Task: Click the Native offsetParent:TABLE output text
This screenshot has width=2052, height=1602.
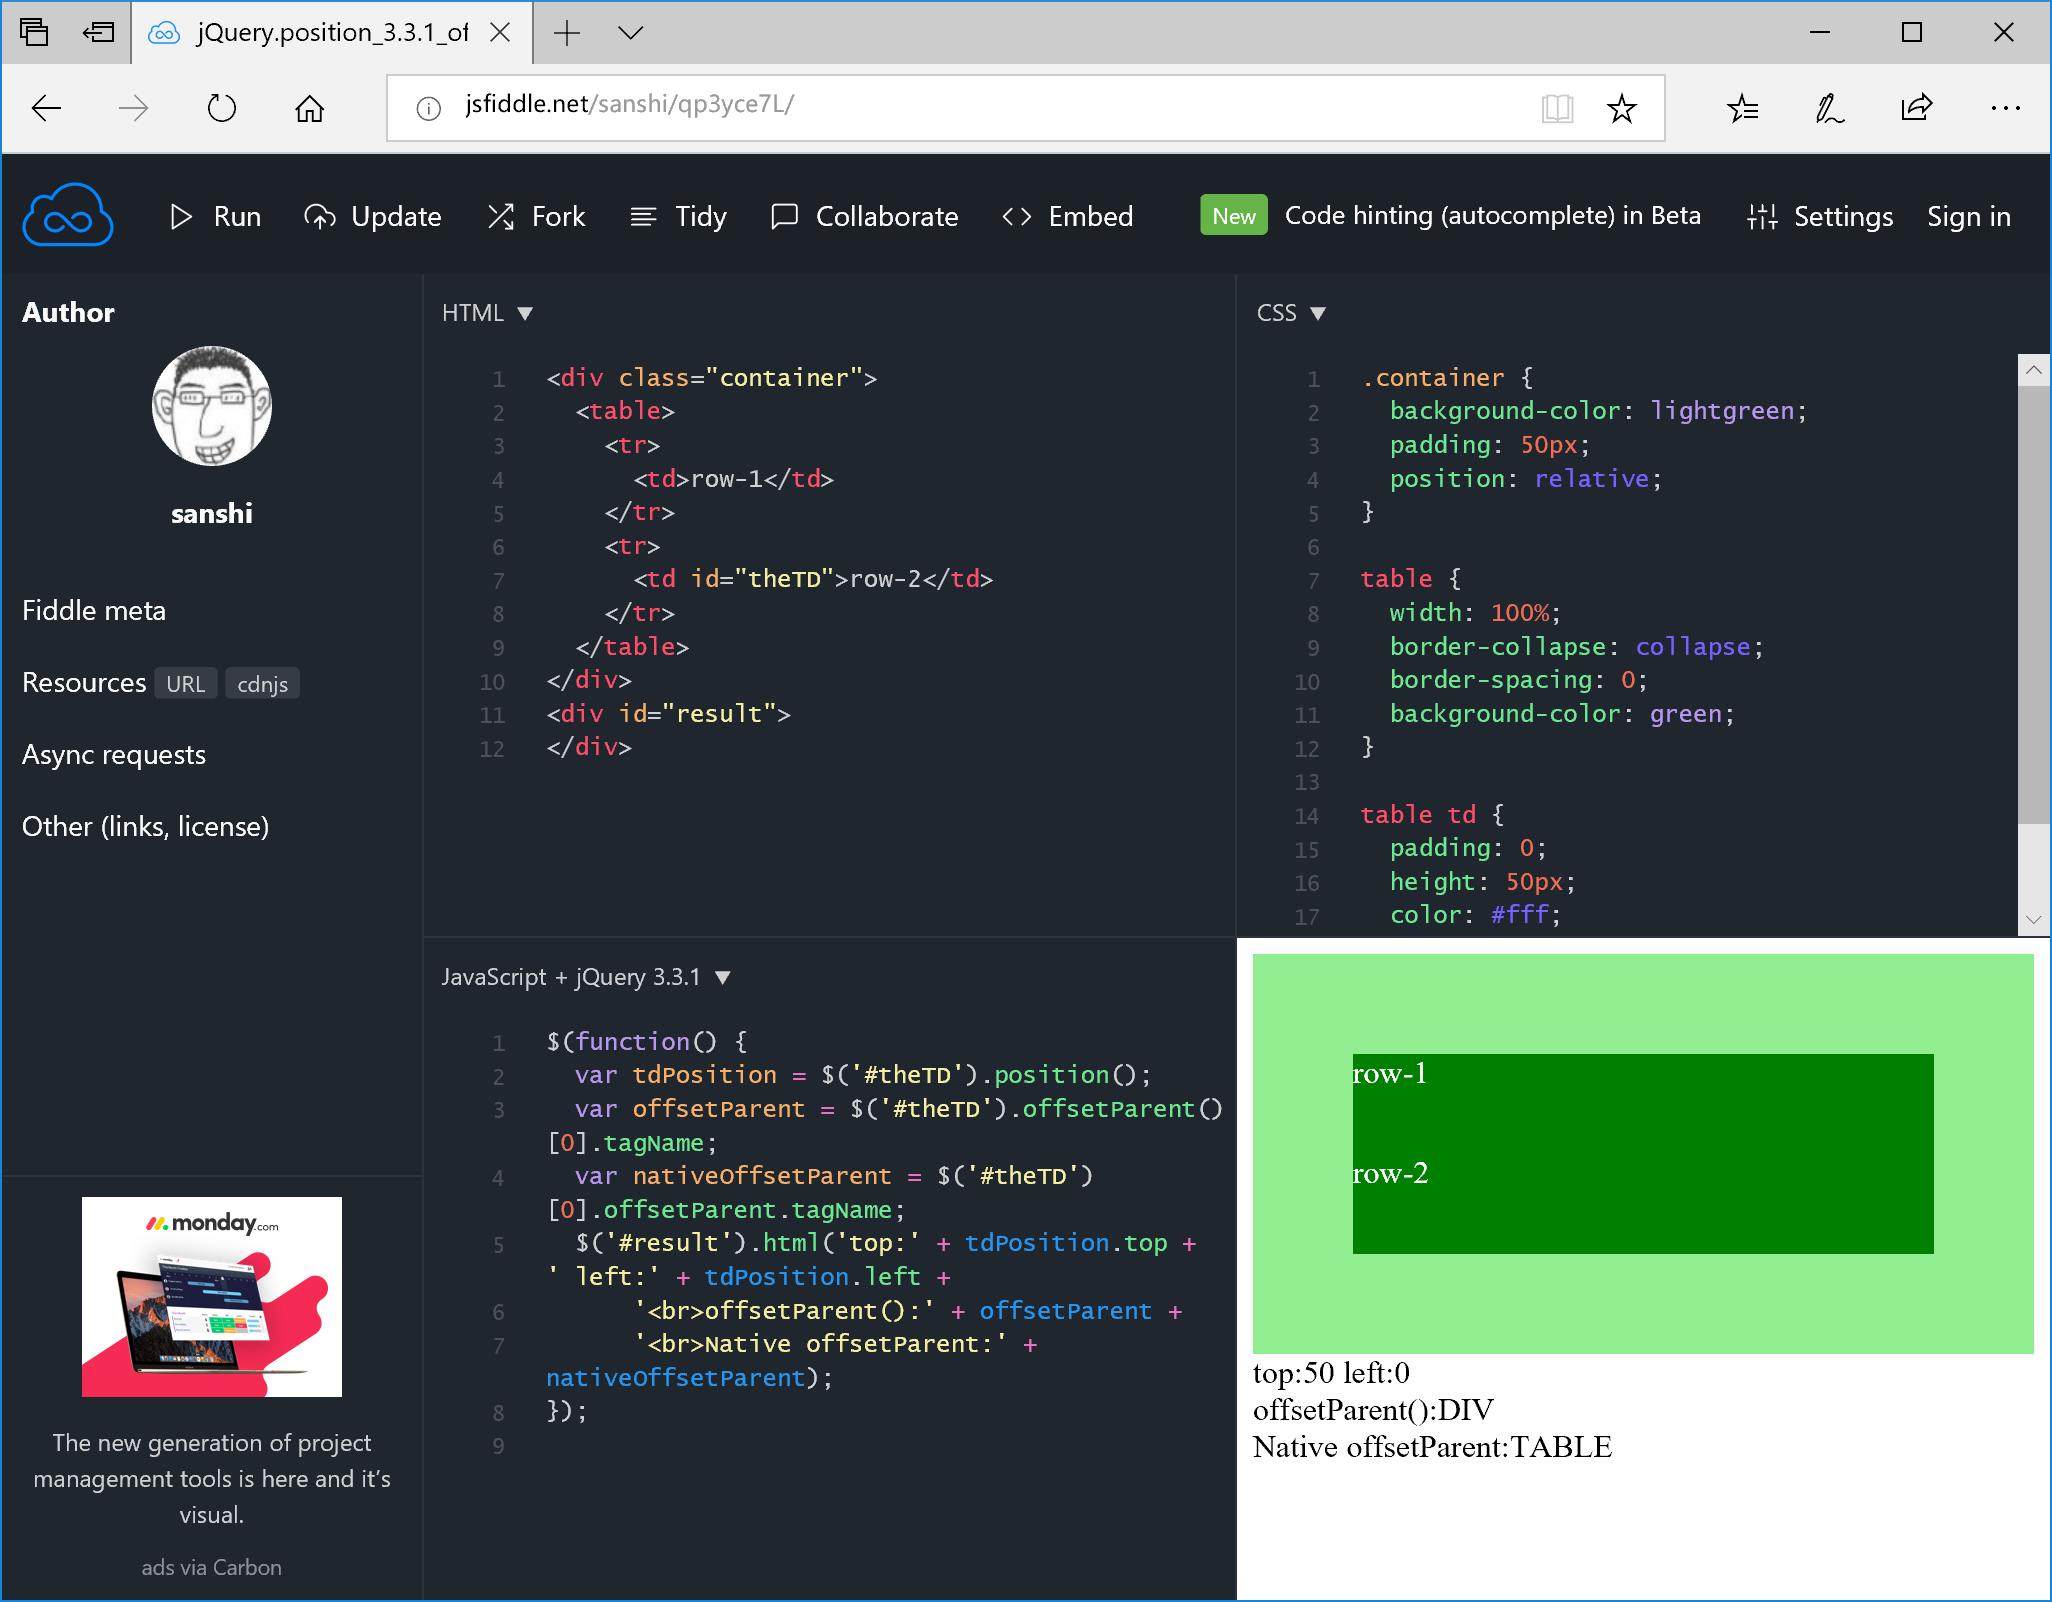Action: tap(1432, 1447)
